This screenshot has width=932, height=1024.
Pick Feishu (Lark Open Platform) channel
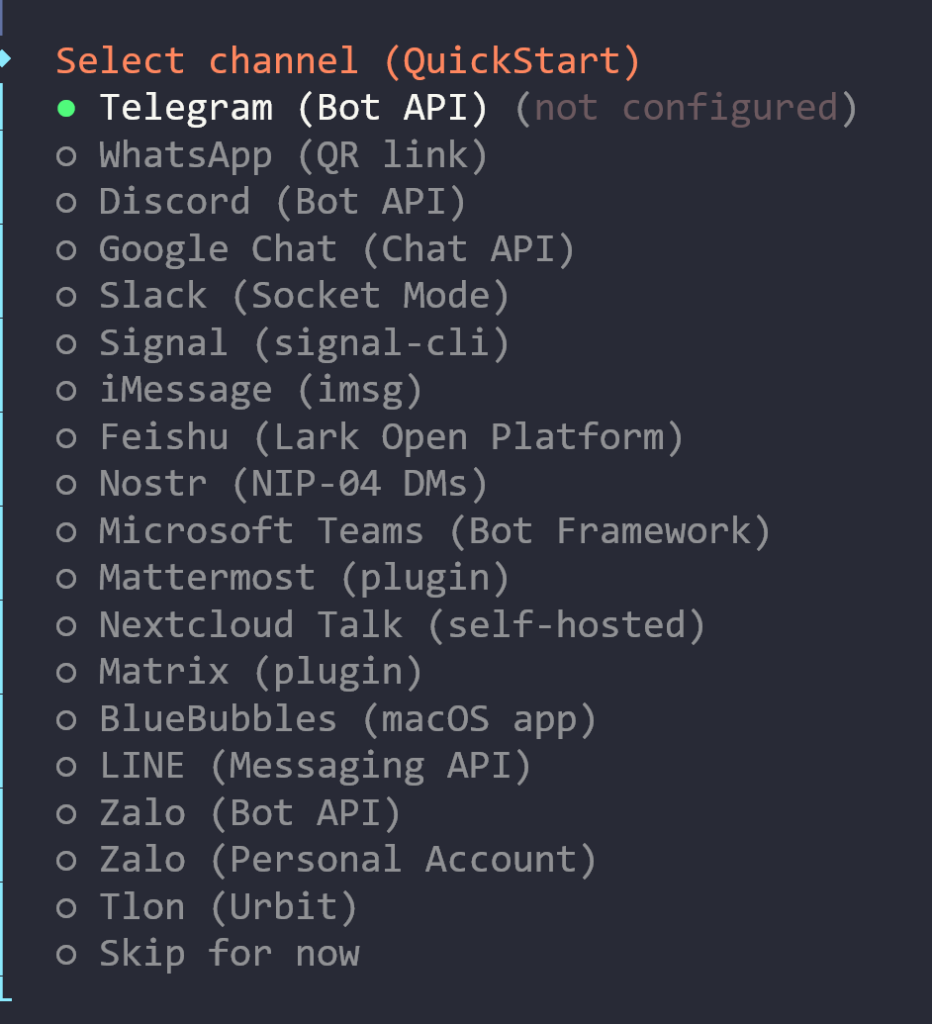click(x=390, y=437)
